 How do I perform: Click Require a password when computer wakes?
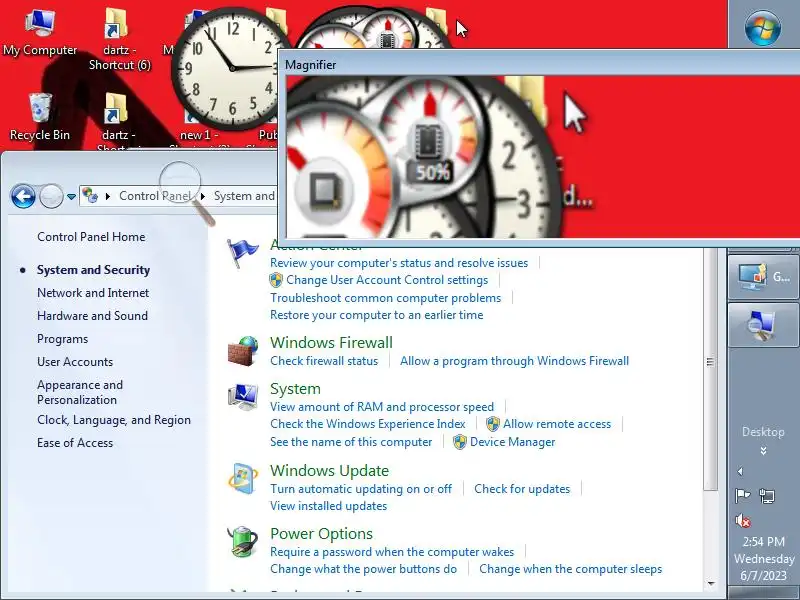pyautogui.click(x=392, y=553)
